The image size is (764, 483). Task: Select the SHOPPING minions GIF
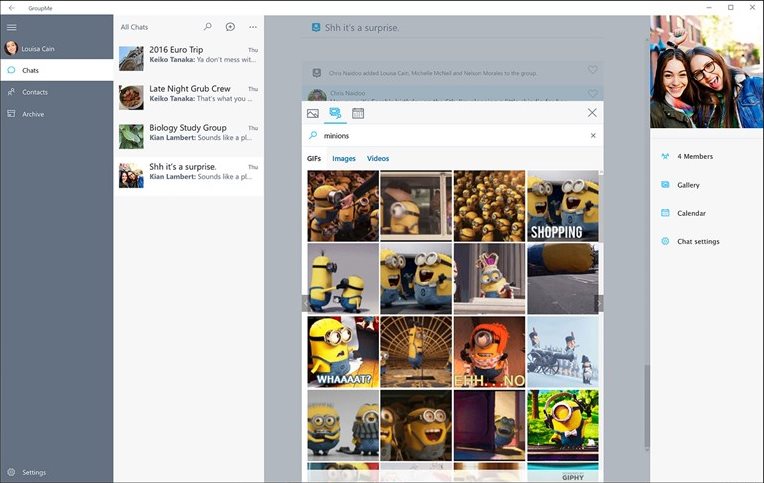click(563, 206)
